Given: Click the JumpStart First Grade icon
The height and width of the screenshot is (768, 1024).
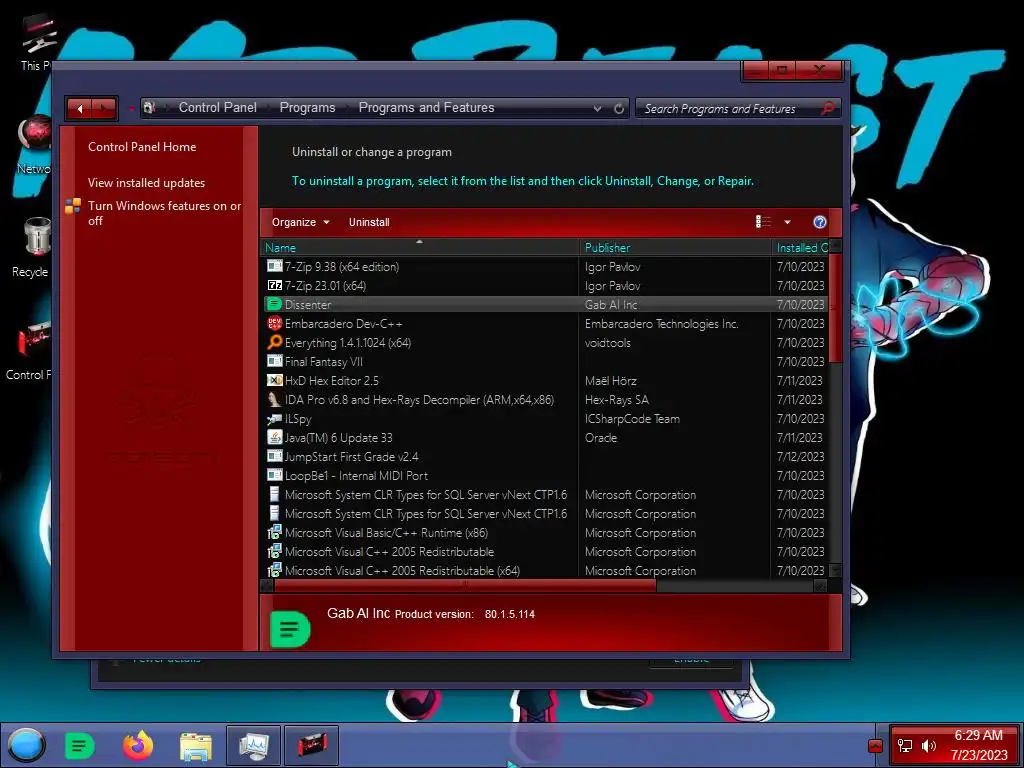Looking at the screenshot, I should 274,456.
